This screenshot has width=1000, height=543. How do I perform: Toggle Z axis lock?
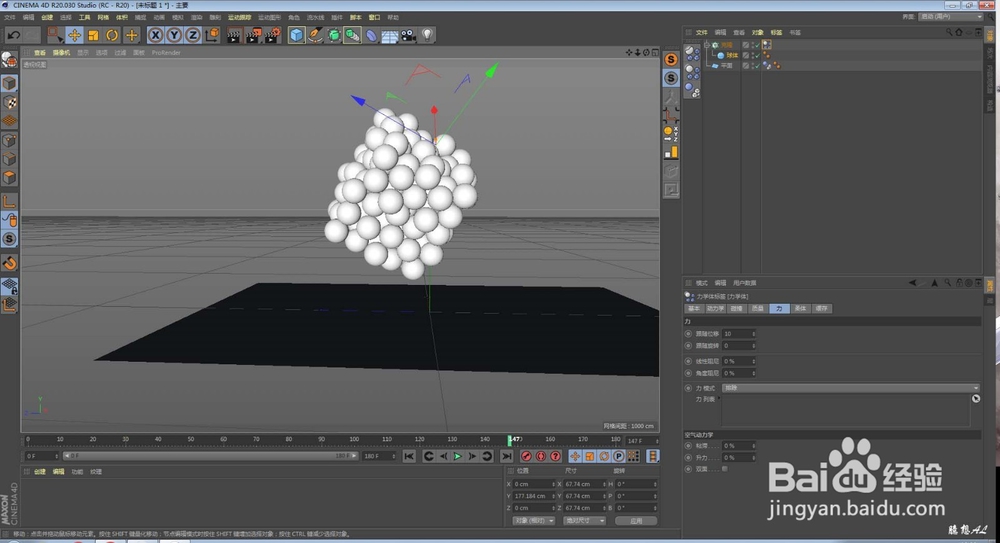pyautogui.click(x=193, y=35)
